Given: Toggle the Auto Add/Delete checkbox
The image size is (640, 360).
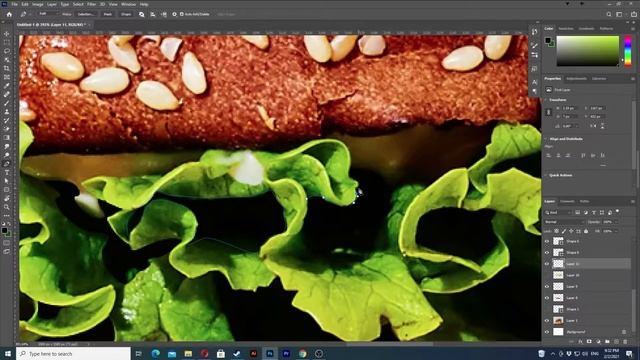Looking at the screenshot, I should [x=182, y=14].
